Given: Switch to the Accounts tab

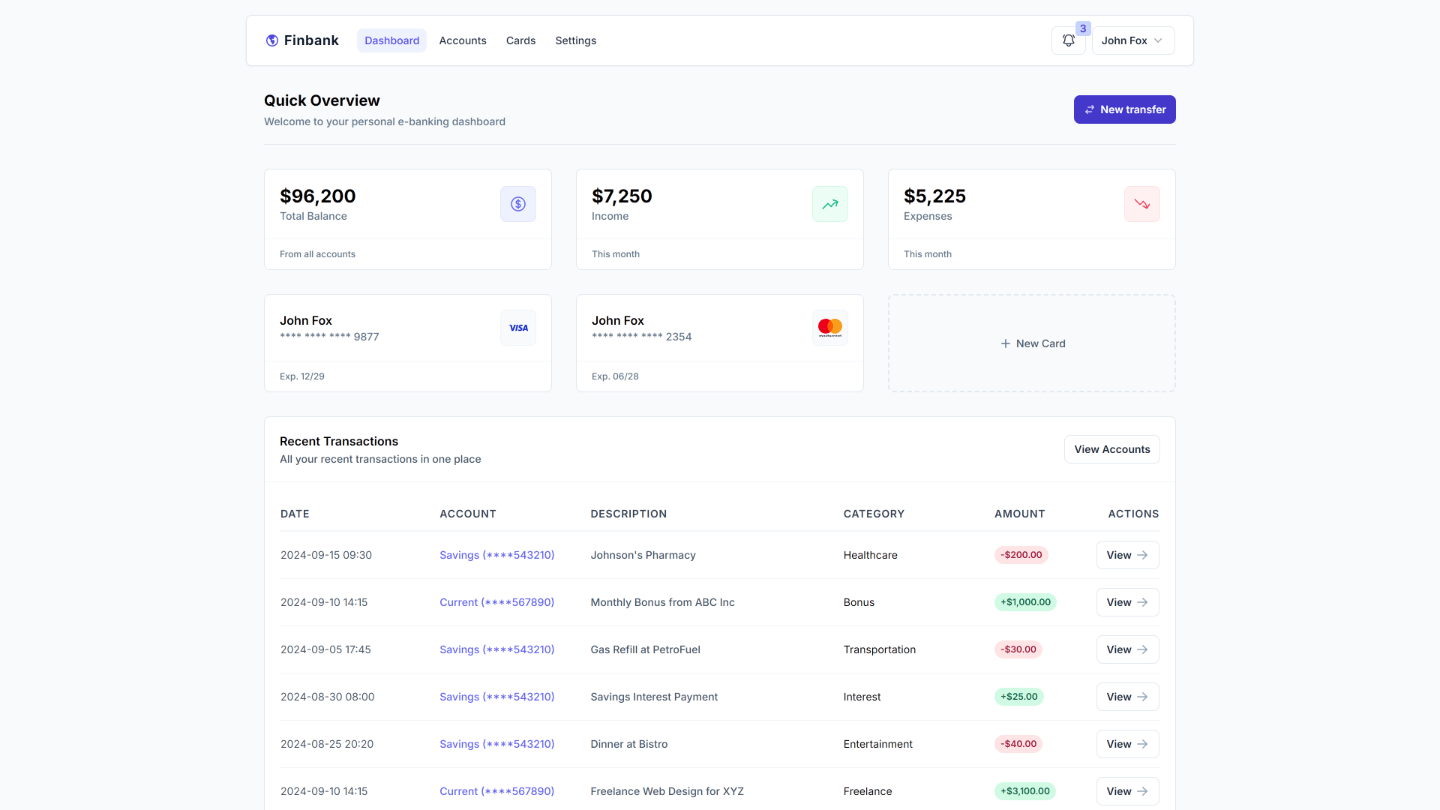Looking at the screenshot, I should 462,40.
